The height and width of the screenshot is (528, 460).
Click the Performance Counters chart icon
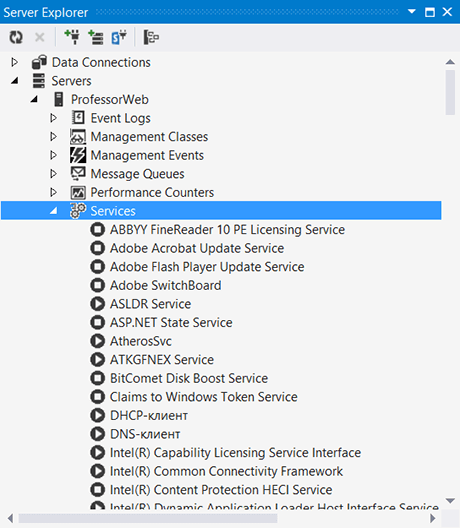[x=78, y=192]
